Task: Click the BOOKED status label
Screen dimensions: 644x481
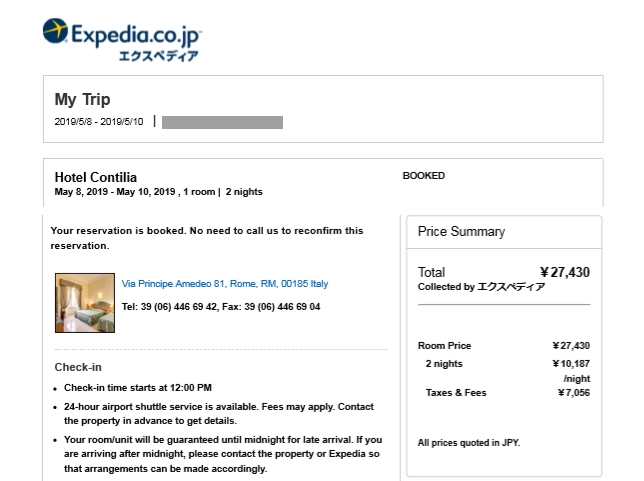Action: click(423, 176)
